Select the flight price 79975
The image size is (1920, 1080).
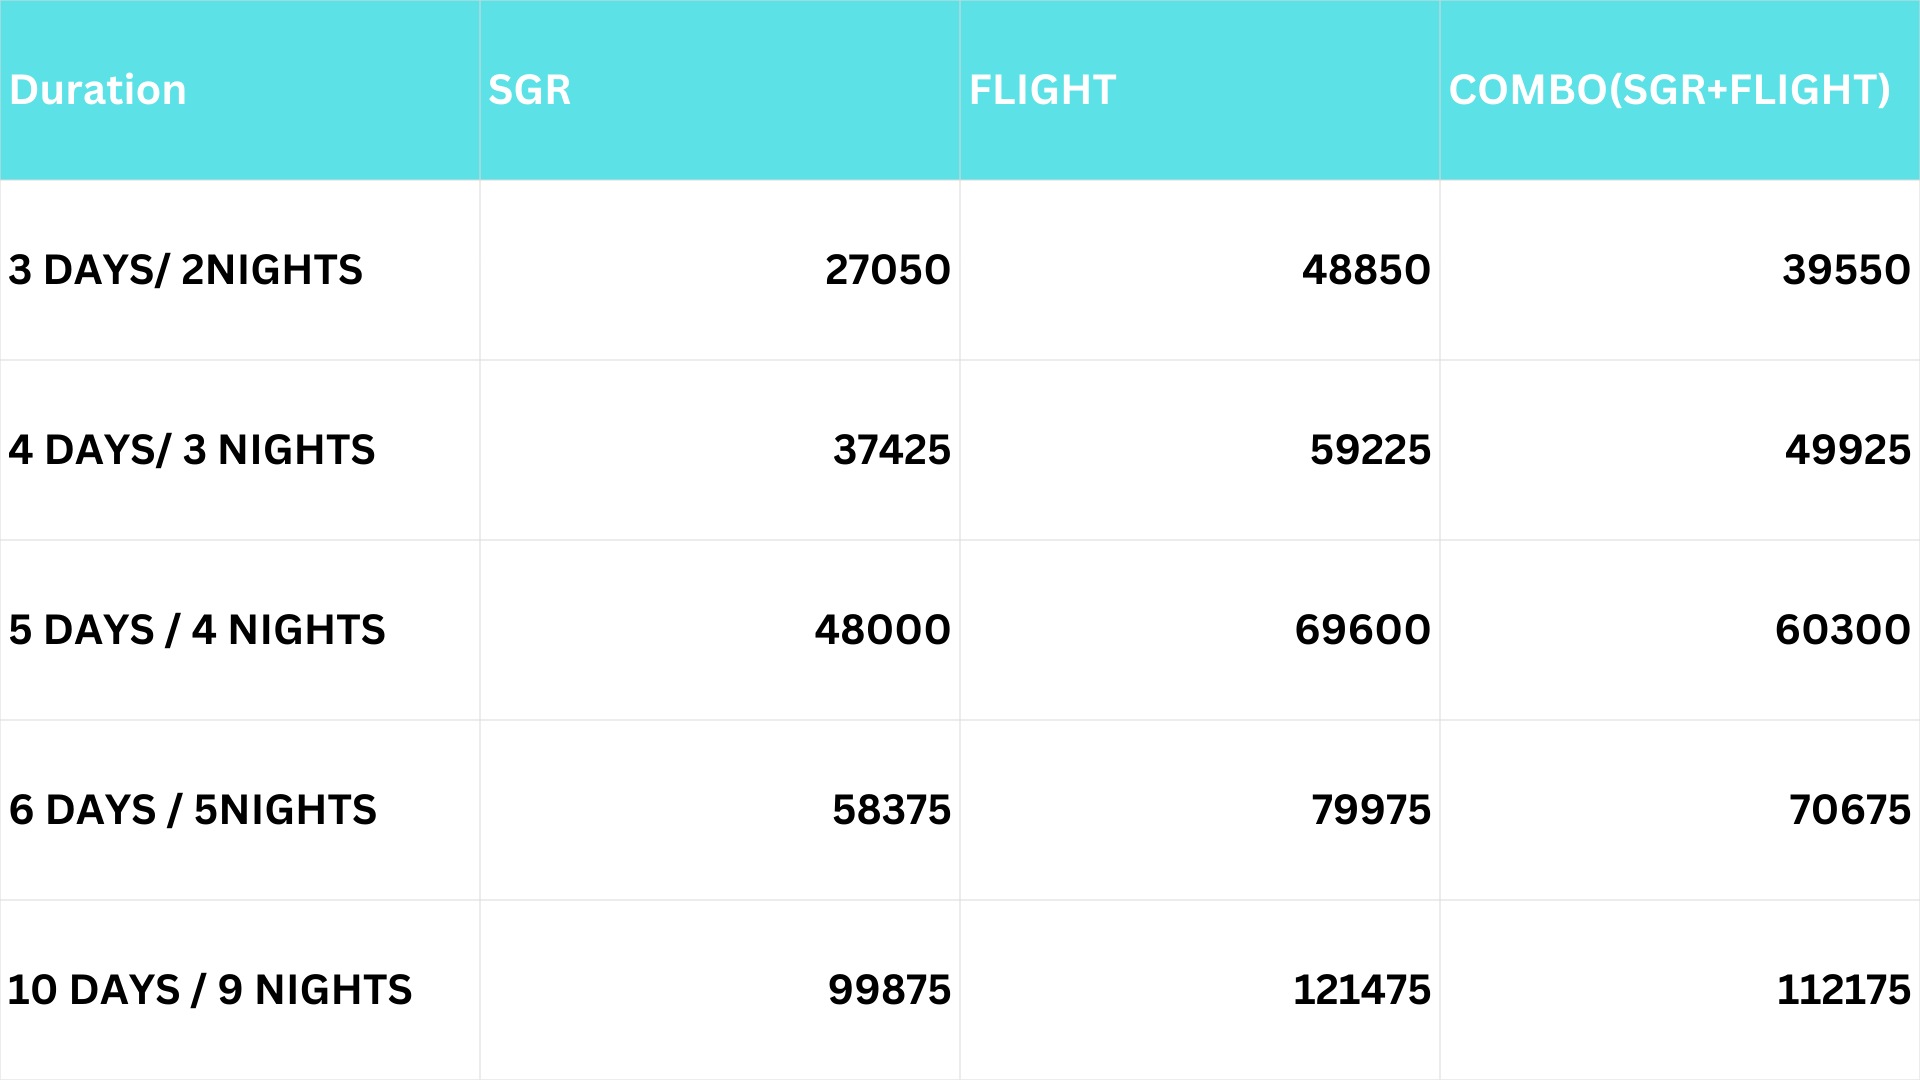(x=1371, y=810)
